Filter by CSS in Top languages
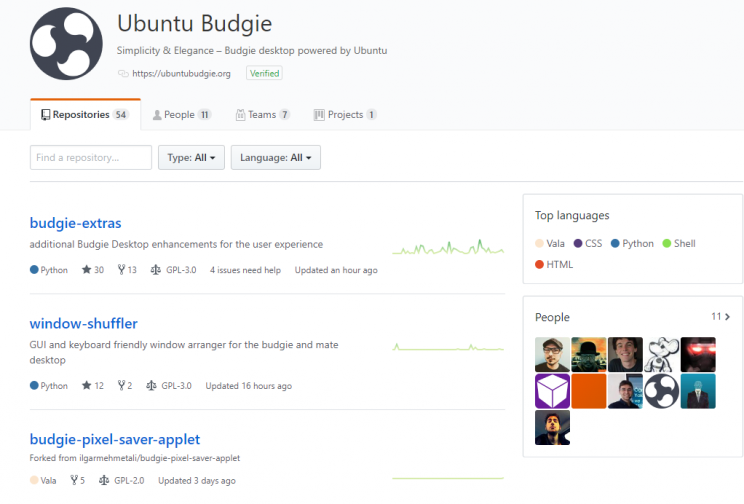The width and height of the screenshot is (744, 504). pyautogui.click(x=588, y=243)
